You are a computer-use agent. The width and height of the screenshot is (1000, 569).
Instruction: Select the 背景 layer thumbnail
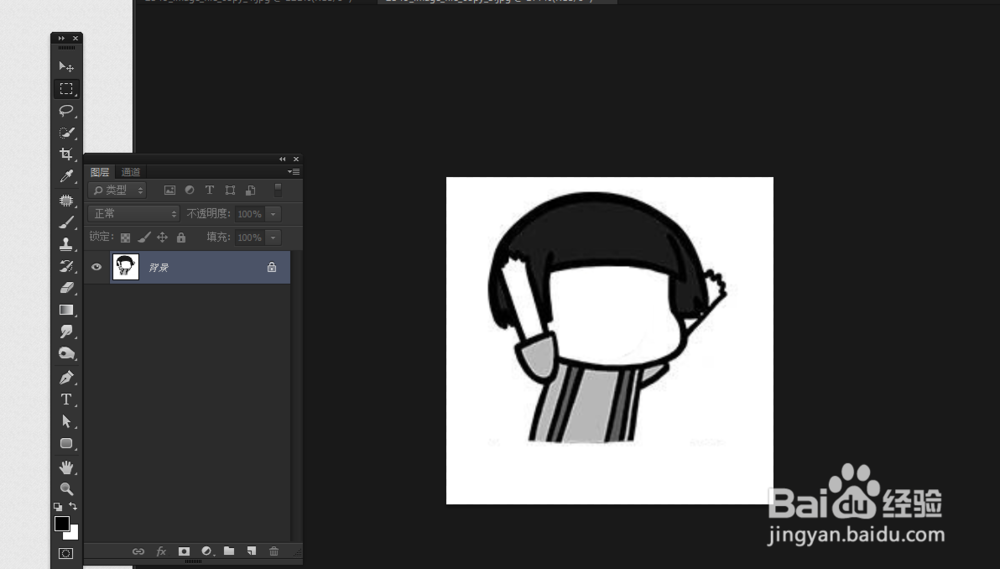coord(126,267)
